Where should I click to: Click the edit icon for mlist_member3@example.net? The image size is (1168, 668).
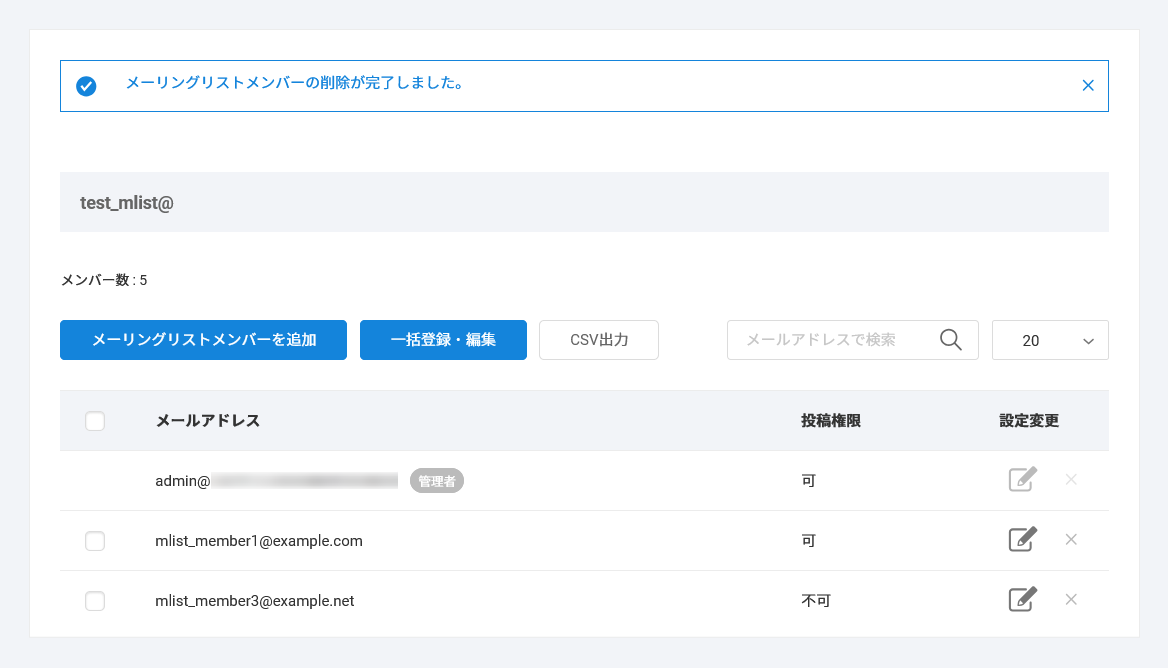coord(1021,600)
